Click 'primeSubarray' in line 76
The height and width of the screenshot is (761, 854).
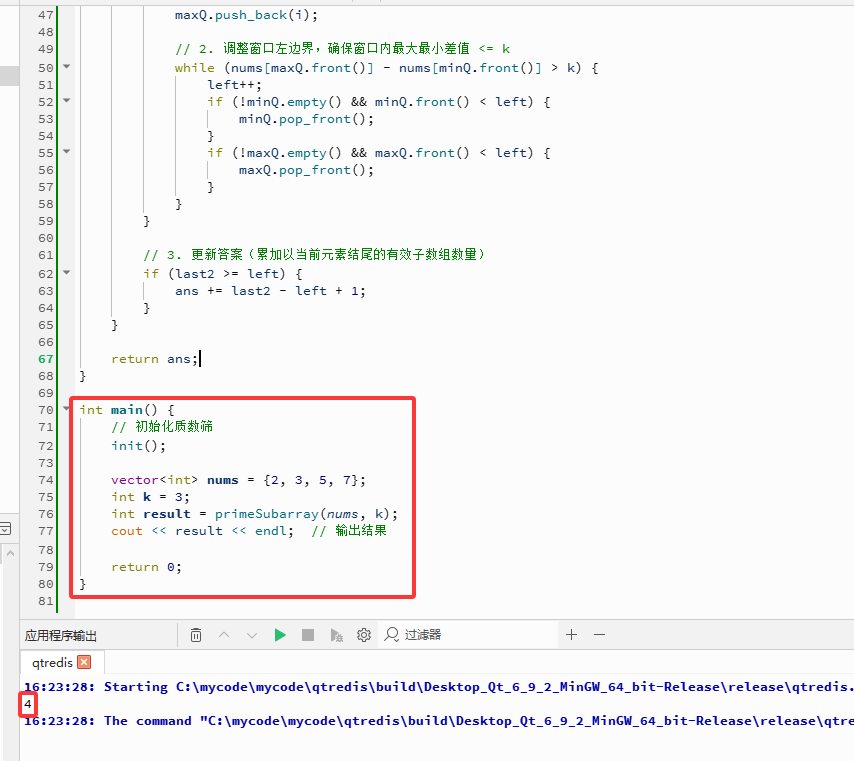click(x=266, y=514)
